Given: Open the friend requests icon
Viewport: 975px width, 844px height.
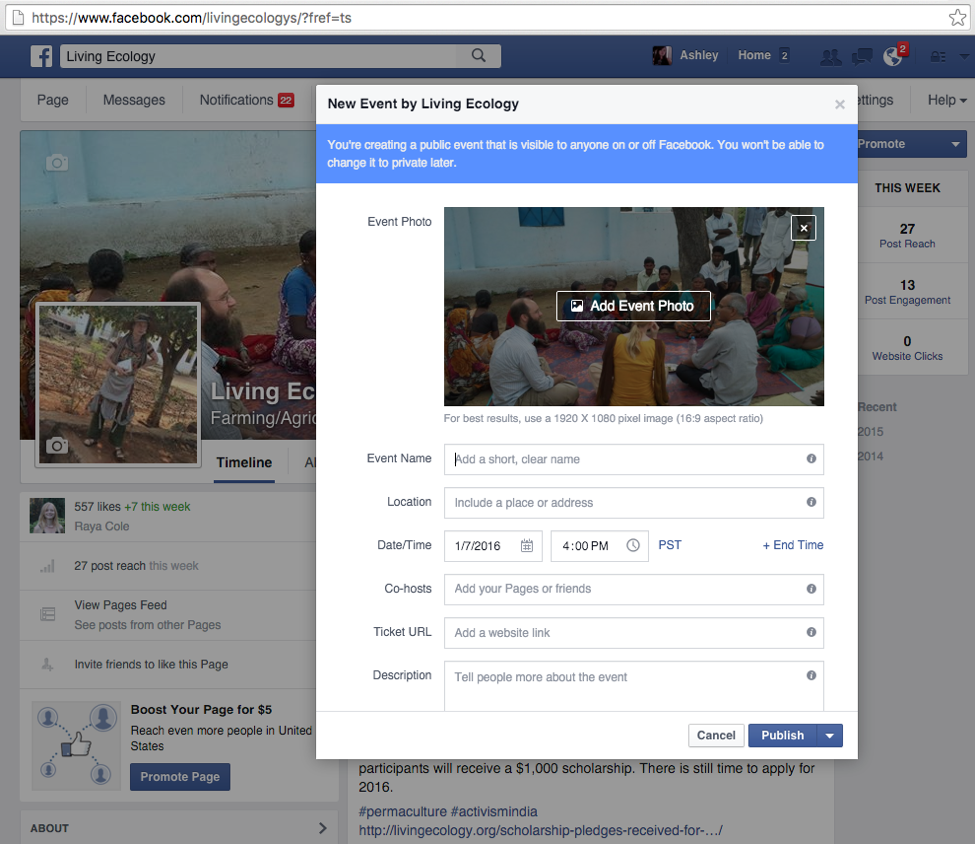Looking at the screenshot, I should click(830, 57).
